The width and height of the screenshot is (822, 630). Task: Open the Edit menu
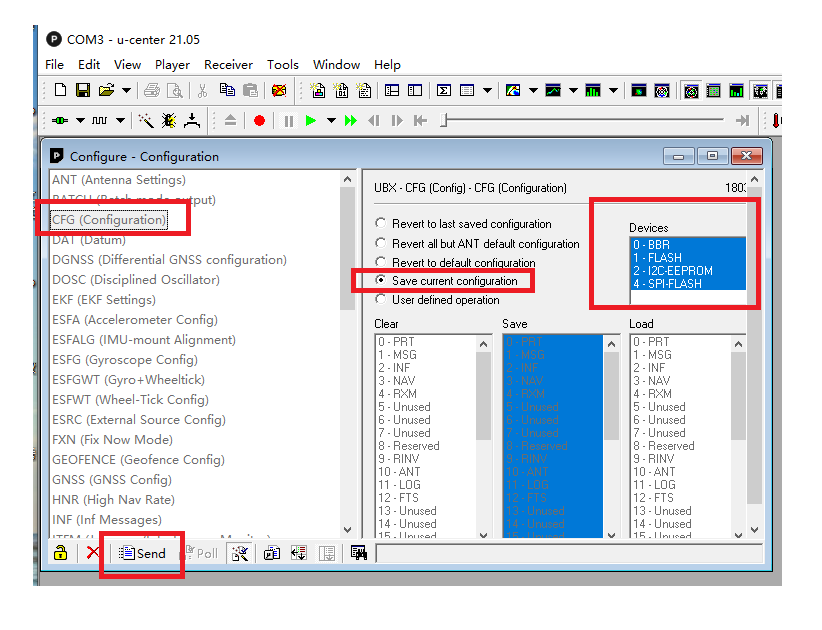89,64
